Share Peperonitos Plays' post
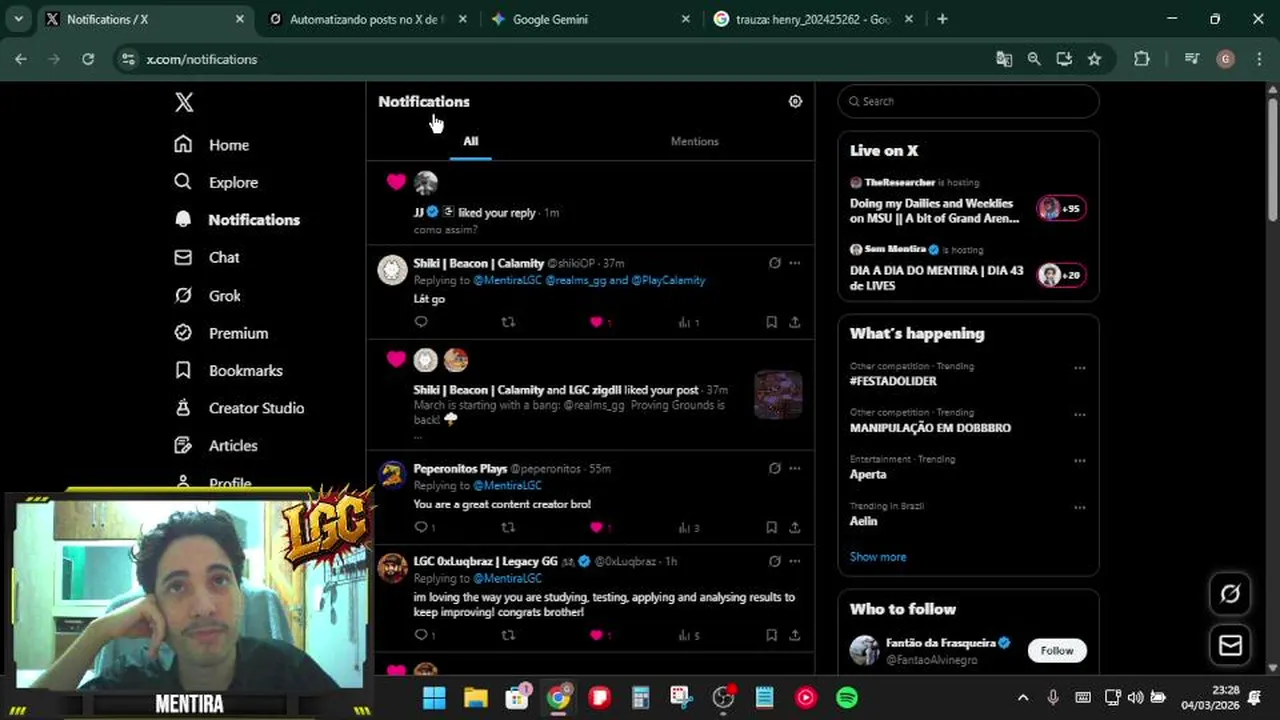The height and width of the screenshot is (720, 1280). pyautogui.click(x=794, y=527)
